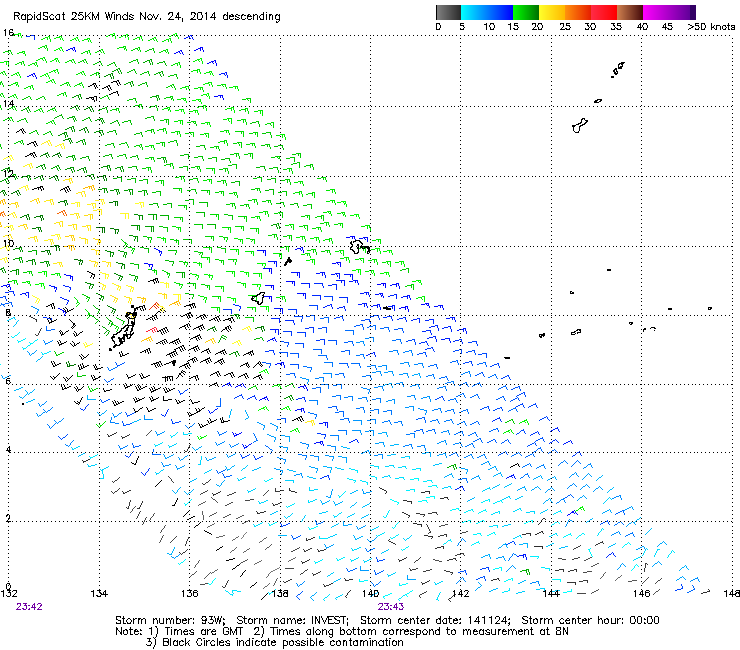Click the longitude axis label '144'
This screenshot has width=740, height=650.
pyautogui.click(x=551, y=593)
